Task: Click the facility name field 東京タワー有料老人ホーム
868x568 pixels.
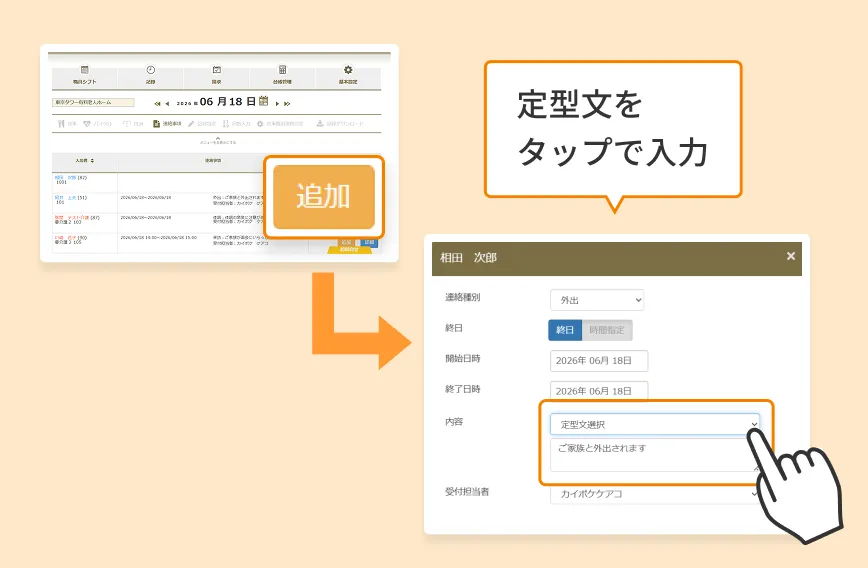Action: [x=93, y=102]
